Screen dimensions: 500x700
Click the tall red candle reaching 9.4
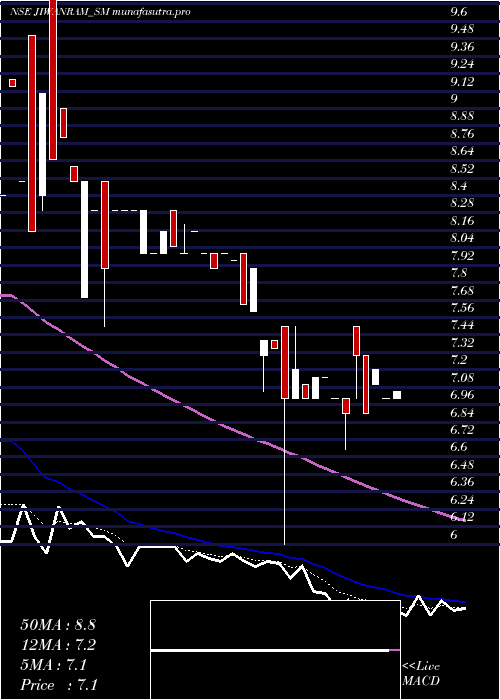[32, 133]
